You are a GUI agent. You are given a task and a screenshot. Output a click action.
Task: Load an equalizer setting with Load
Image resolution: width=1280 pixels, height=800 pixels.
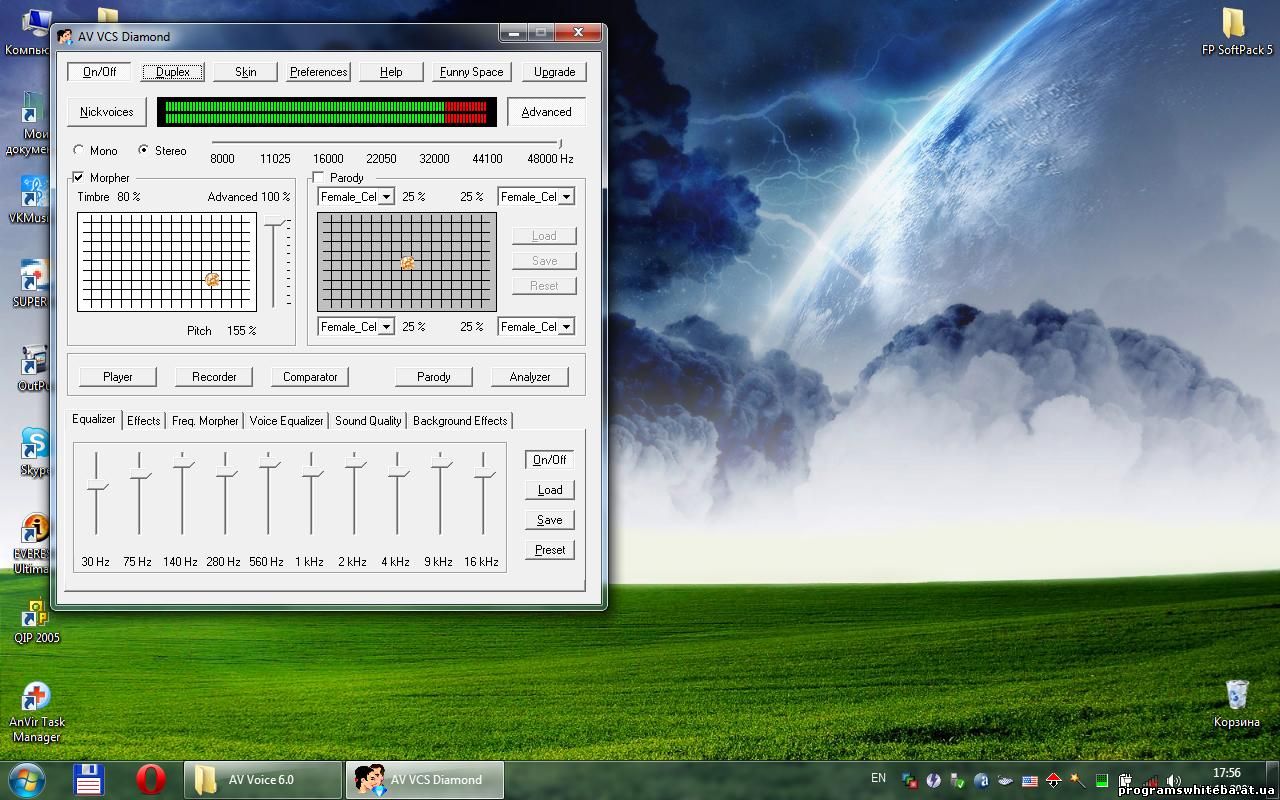pos(549,490)
